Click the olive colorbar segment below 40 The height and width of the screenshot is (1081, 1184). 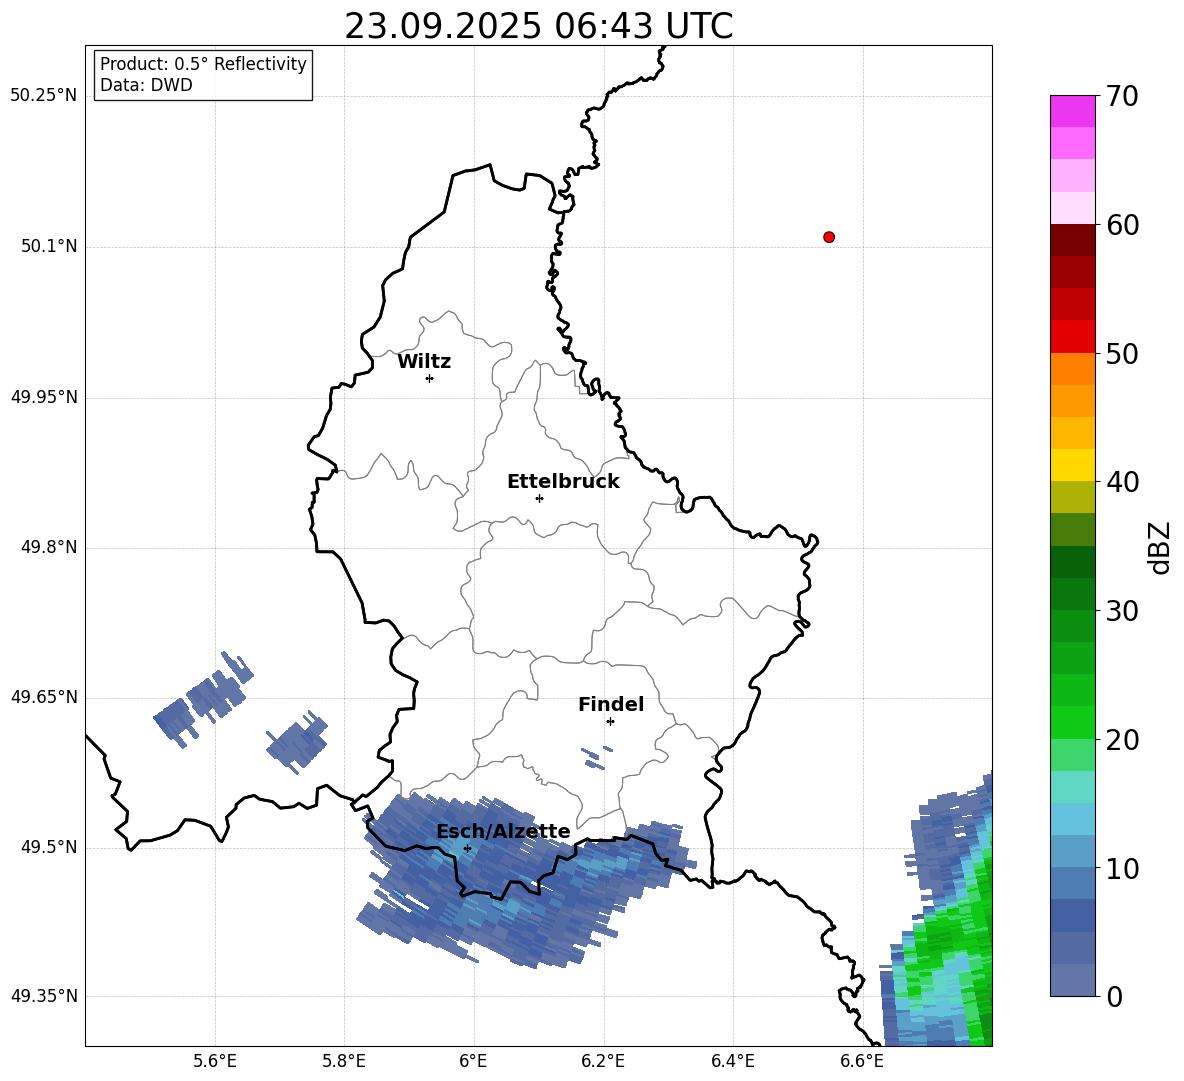pyautogui.click(x=1072, y=497)
